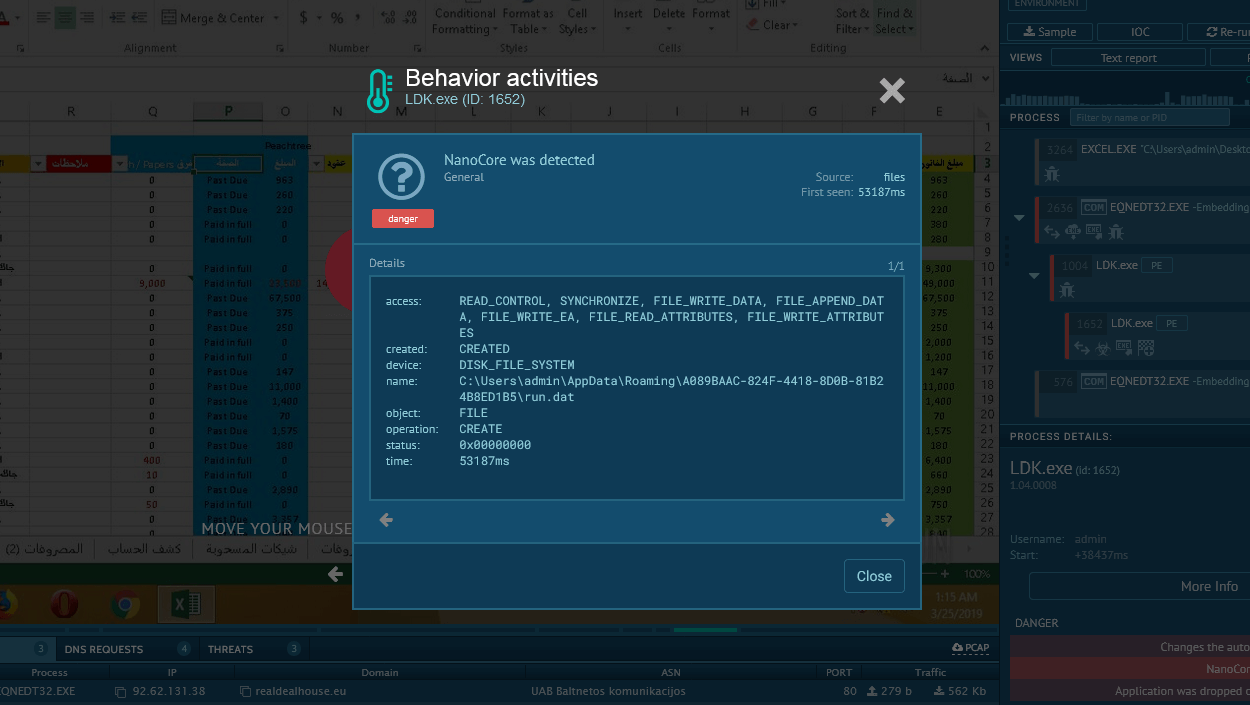Collapse the LDK.exe 1004 process subtree
The width and height of the screenshot is (1250, 705).
click(1034, 275)
